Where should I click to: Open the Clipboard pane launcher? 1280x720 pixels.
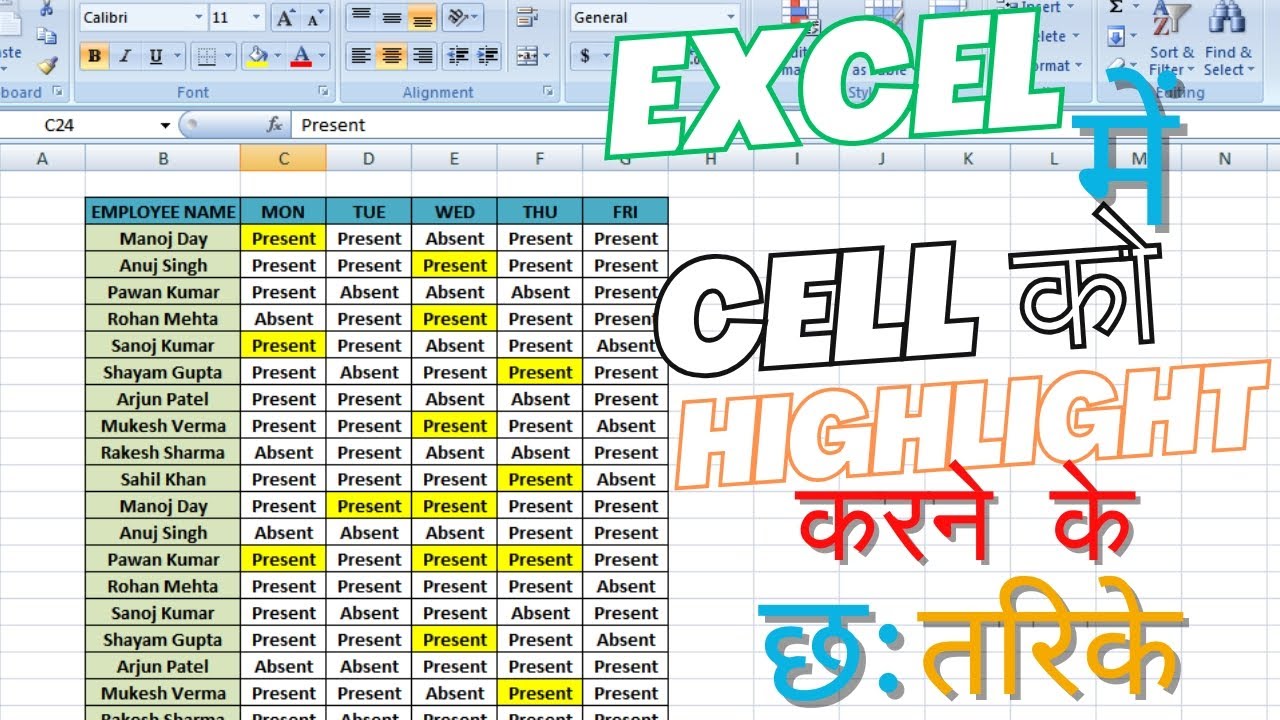(x=57, y=91)
